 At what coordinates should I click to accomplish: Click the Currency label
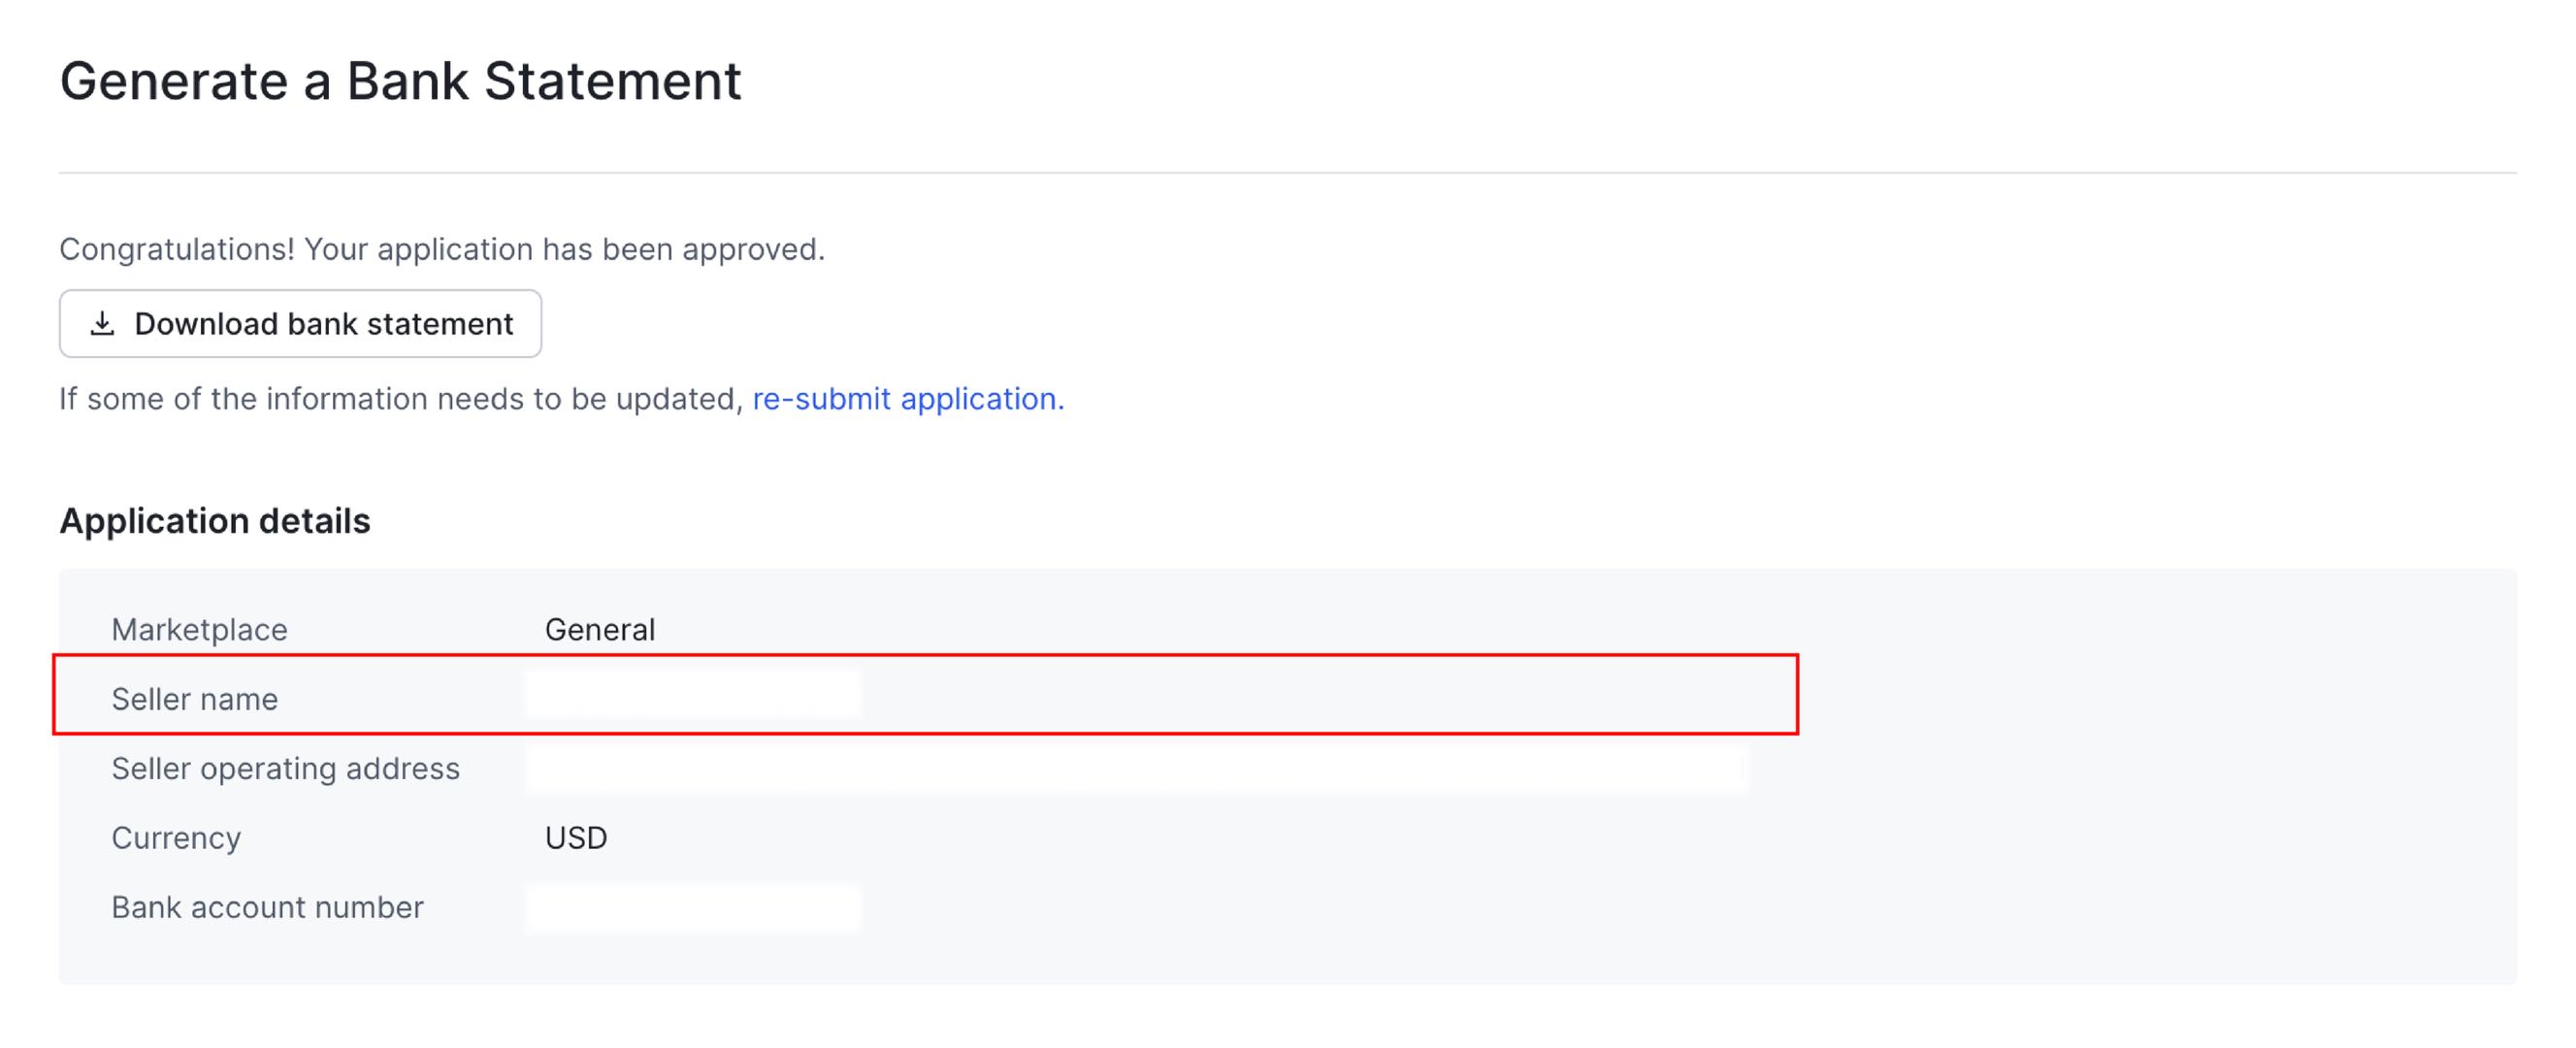click(x=176, y=838)
